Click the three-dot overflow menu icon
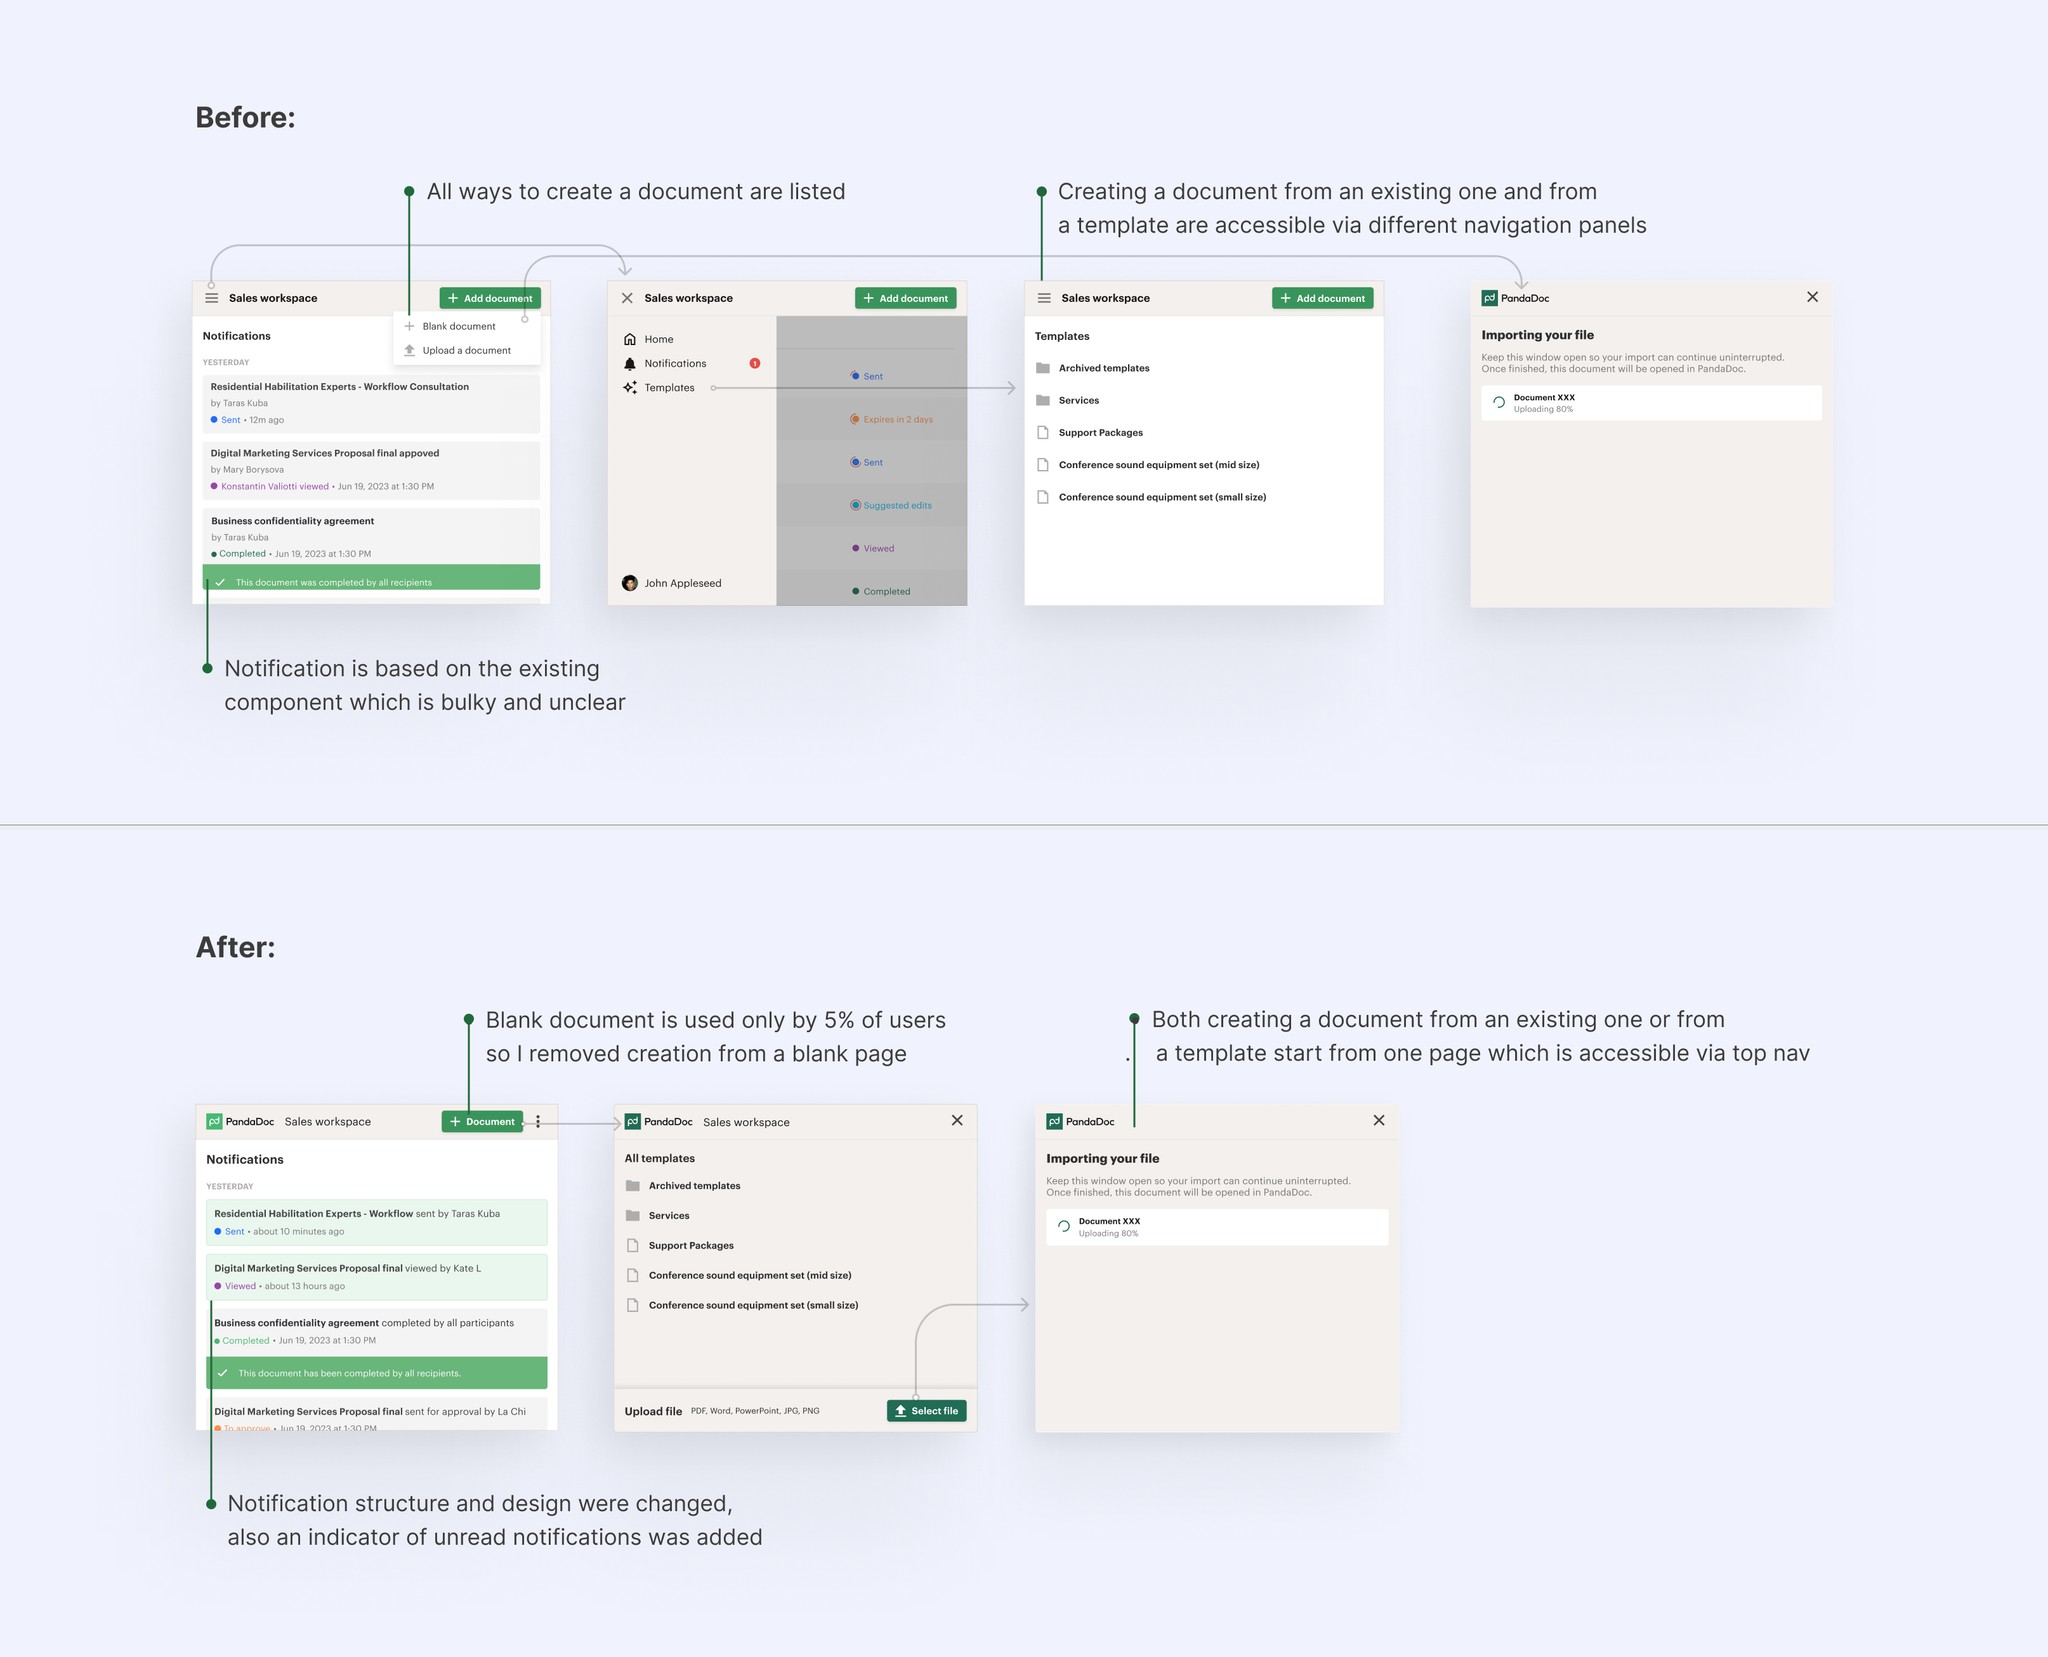This screenshot has width=2048, height=1657. pyautogui.click(x=536, y=1121)
